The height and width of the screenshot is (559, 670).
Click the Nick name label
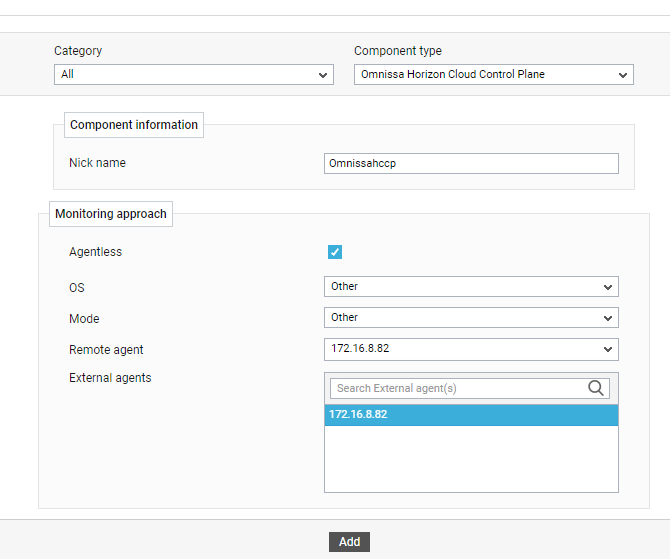(97, 163)
